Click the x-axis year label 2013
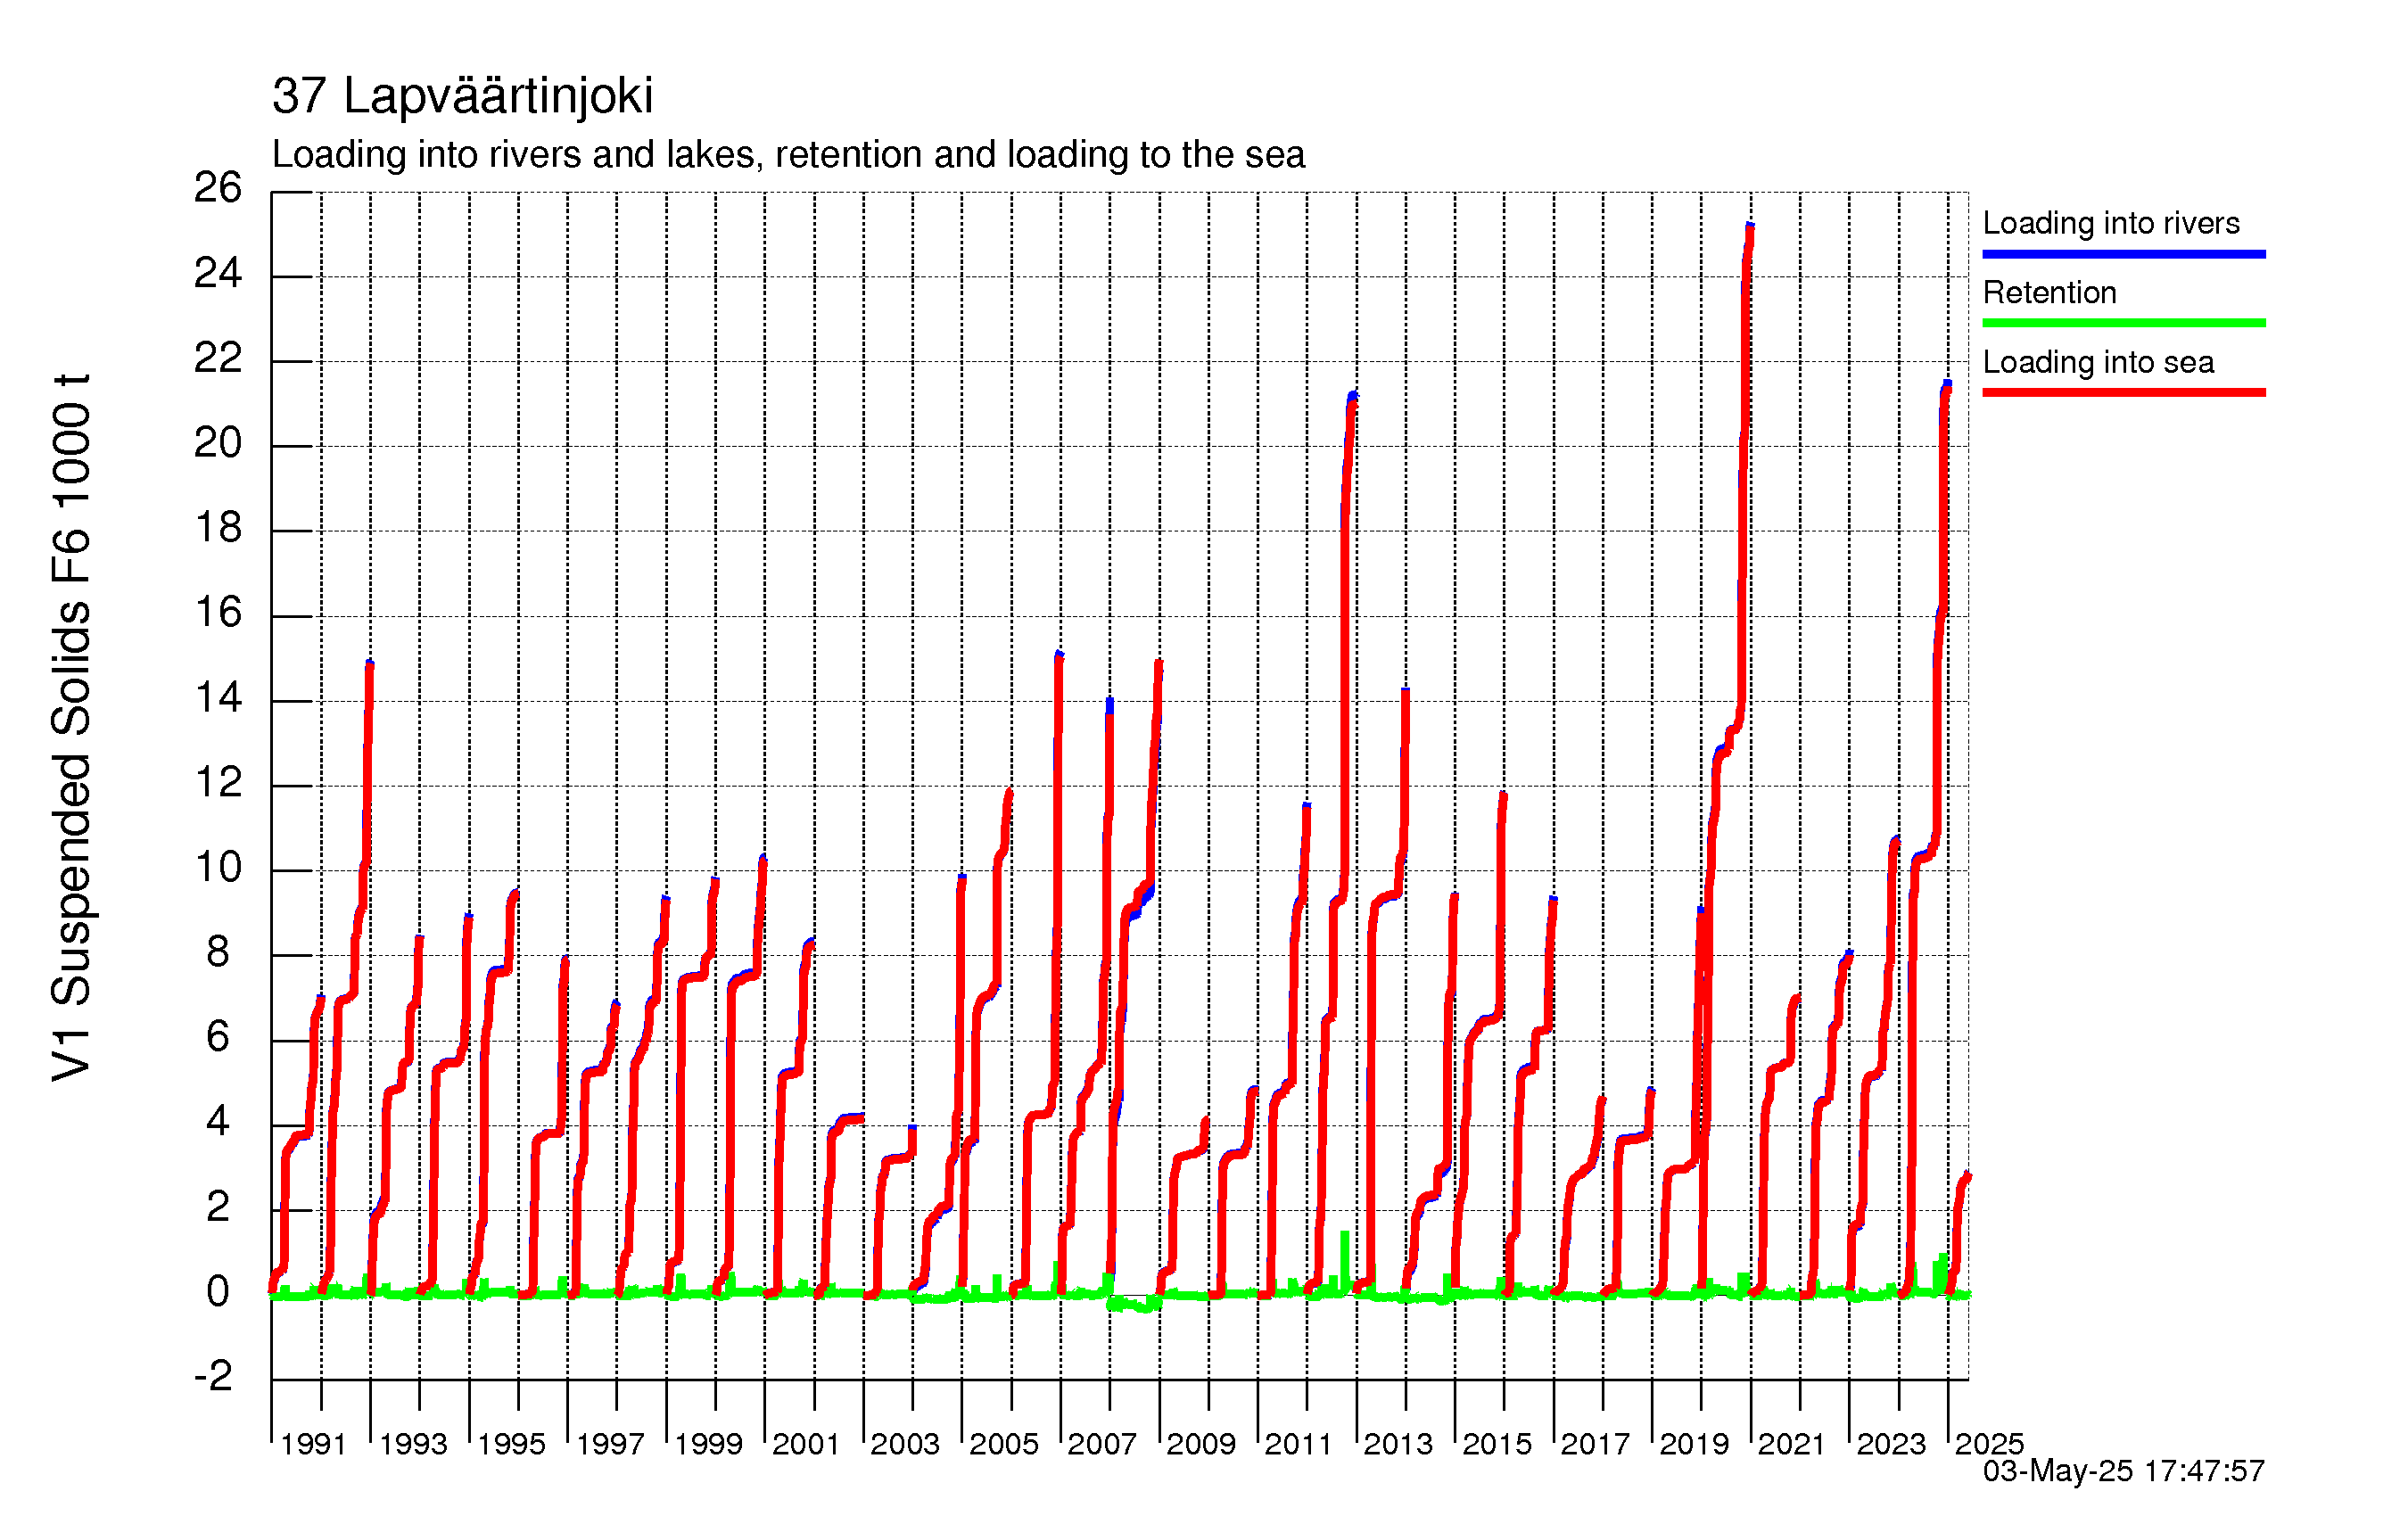This screenshot has width=2408, height=1516. (x=1398, y=1445)
